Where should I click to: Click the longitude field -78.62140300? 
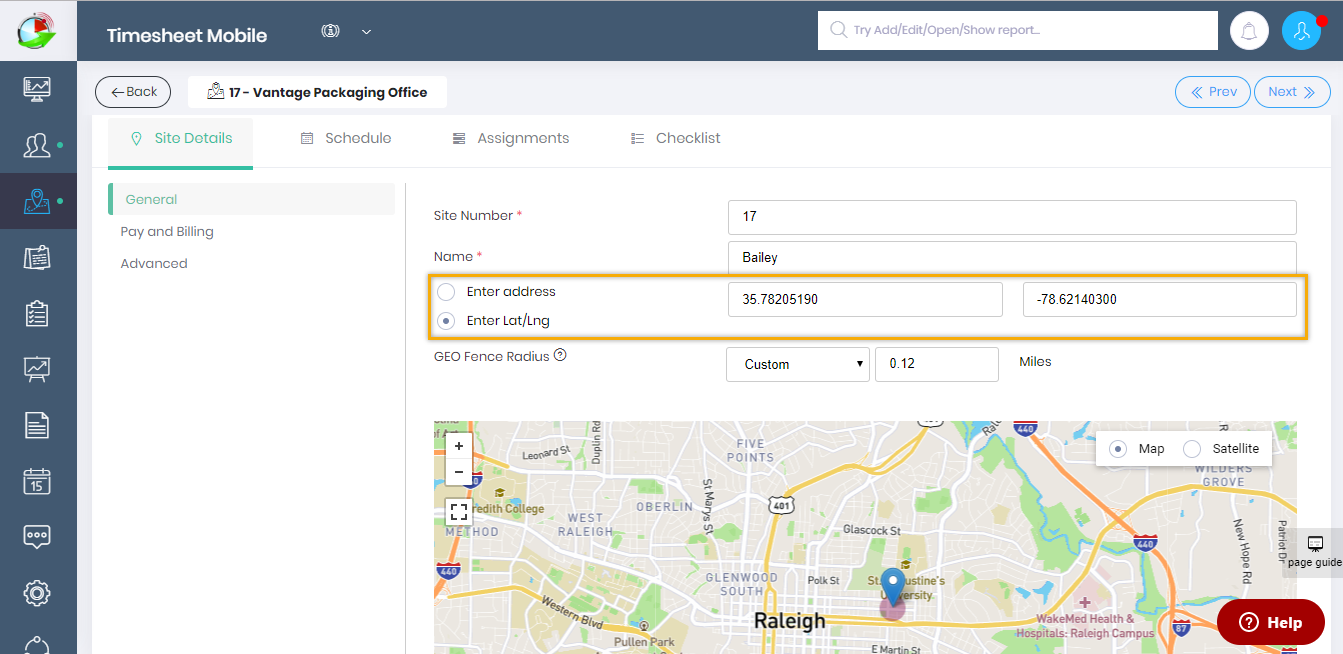point(1160,299)
